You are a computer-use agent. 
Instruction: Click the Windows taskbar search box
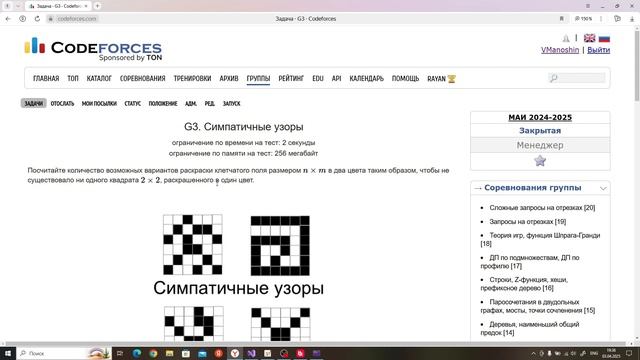point(64,353)
